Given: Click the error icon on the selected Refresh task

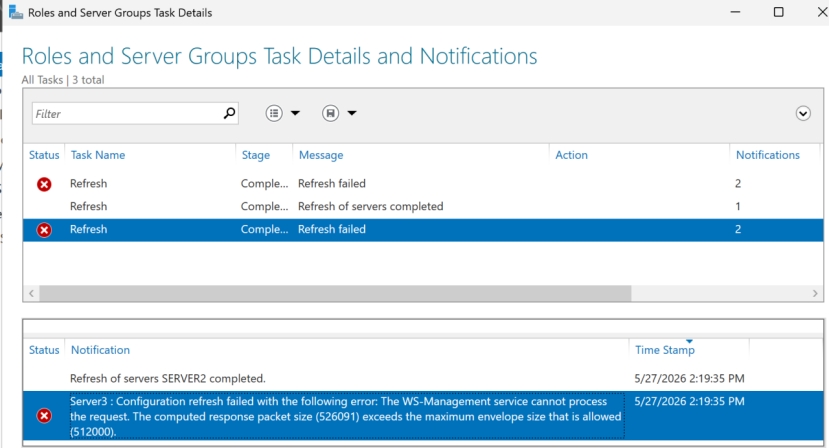Looking at the screenshot, I should [44, 230].
